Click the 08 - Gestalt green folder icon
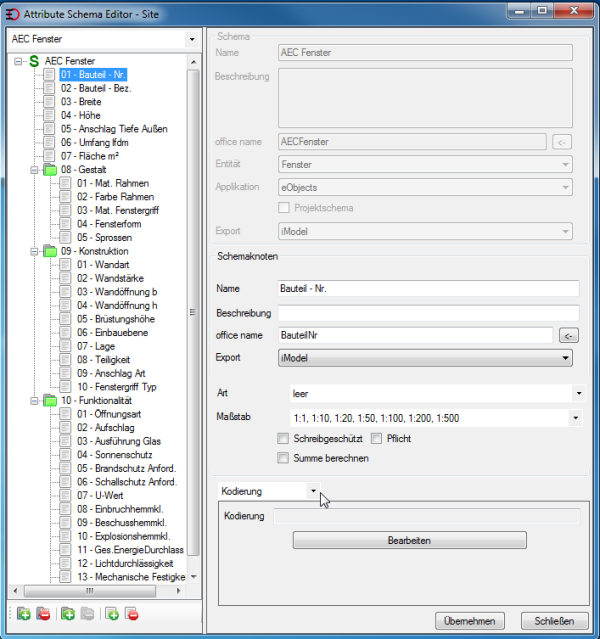This screenshot has height=639, width=600. coord(50,170)
